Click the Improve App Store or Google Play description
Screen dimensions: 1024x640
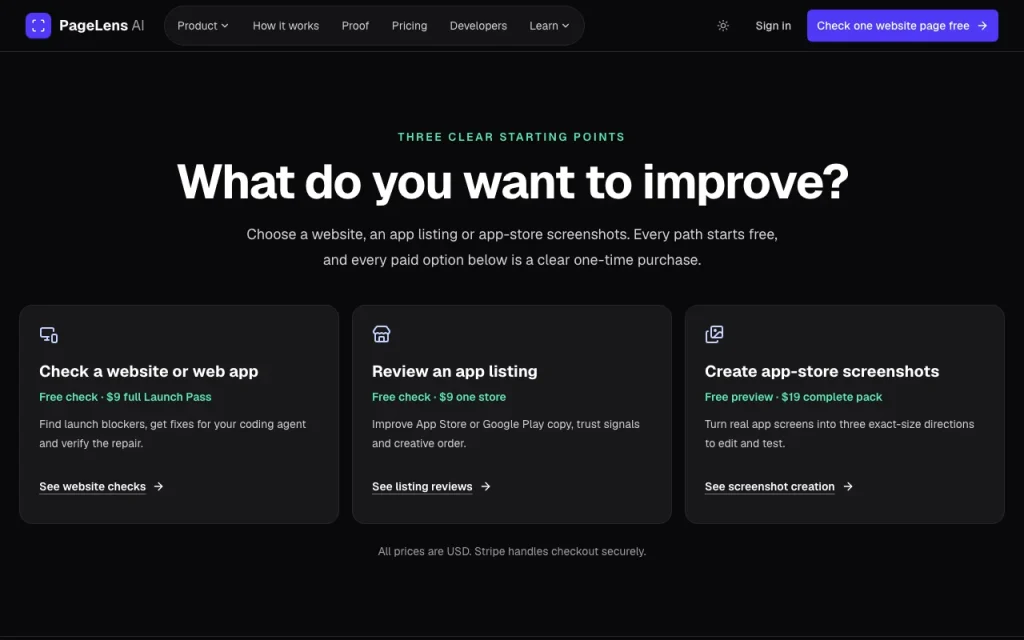pyautogui.click(x=506, y=434)
